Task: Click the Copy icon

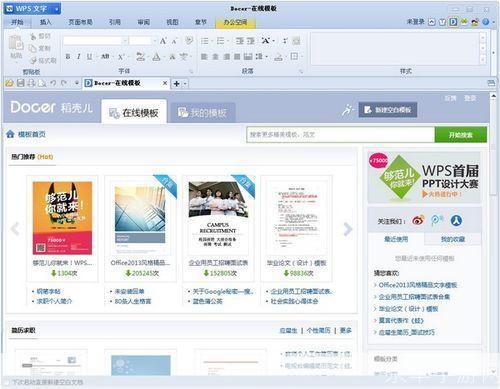Action: pos(33,49)
